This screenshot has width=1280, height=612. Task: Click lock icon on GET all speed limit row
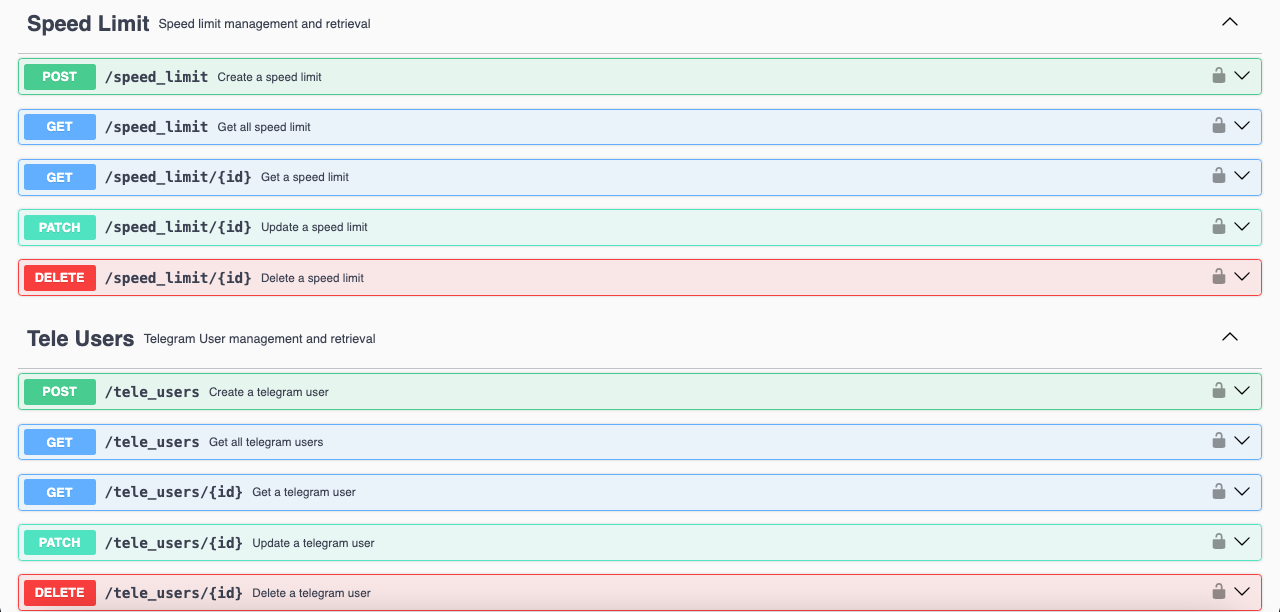tap(1218, 126)
